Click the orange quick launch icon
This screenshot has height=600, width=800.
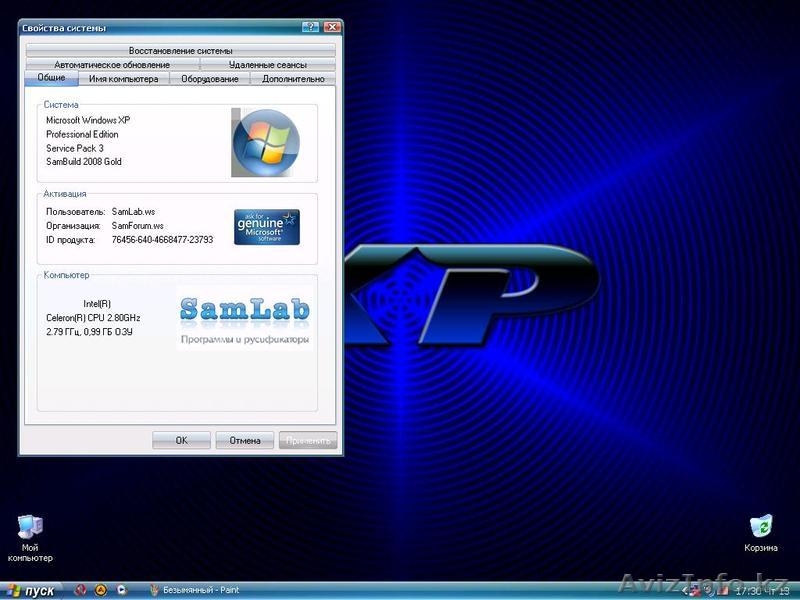(101, 590)
